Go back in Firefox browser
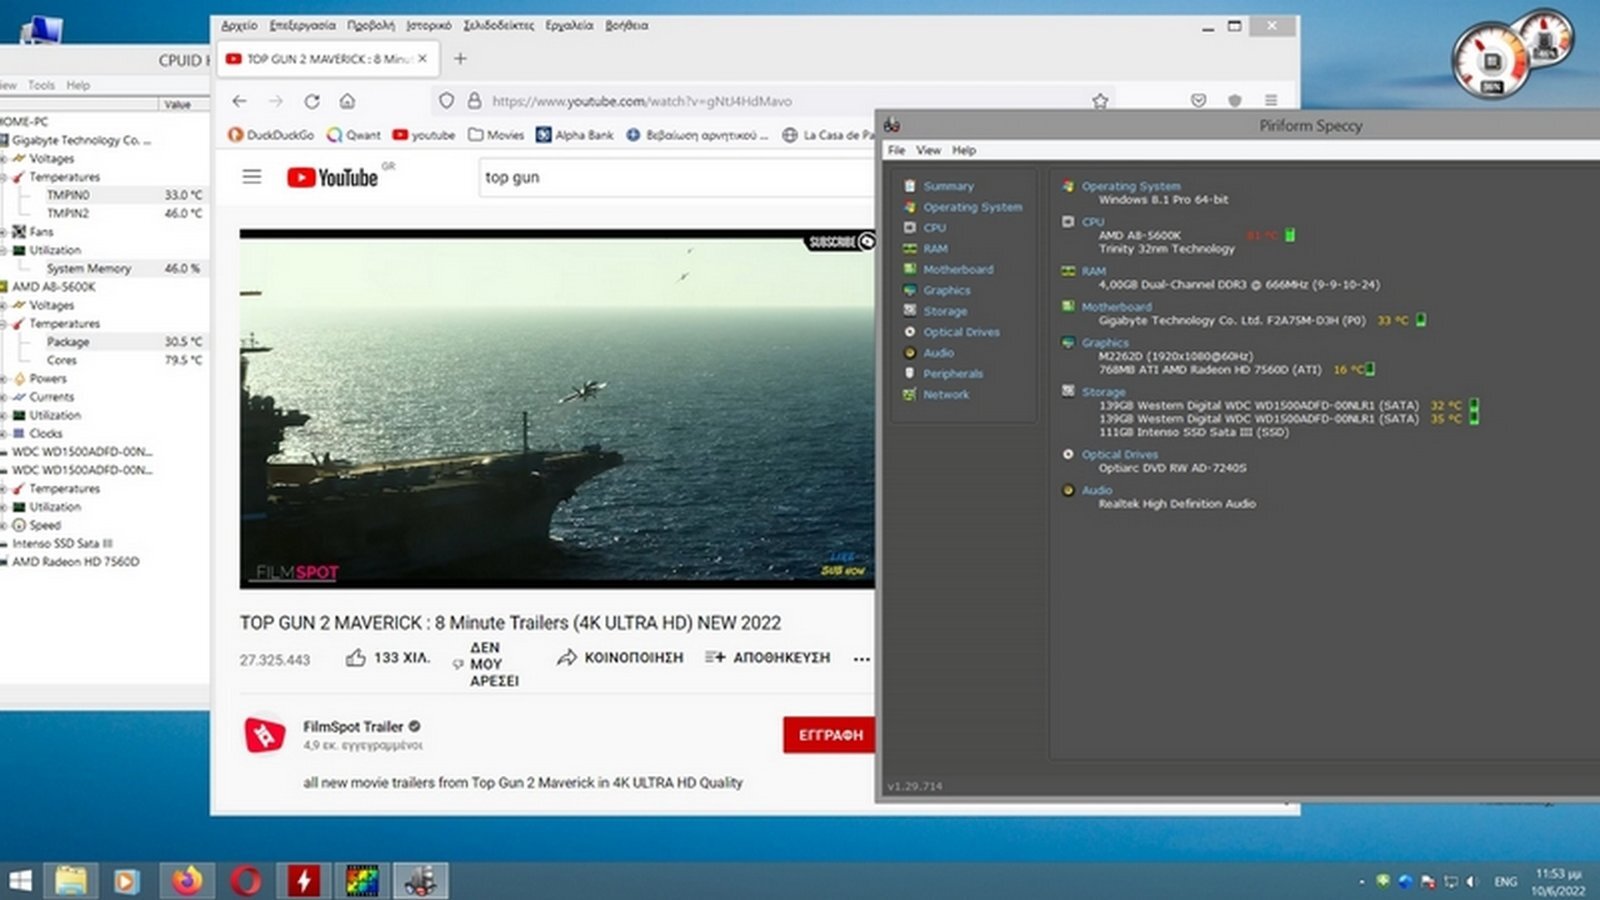The width and height of the screenshot is (1600, 900). [239, 101]
